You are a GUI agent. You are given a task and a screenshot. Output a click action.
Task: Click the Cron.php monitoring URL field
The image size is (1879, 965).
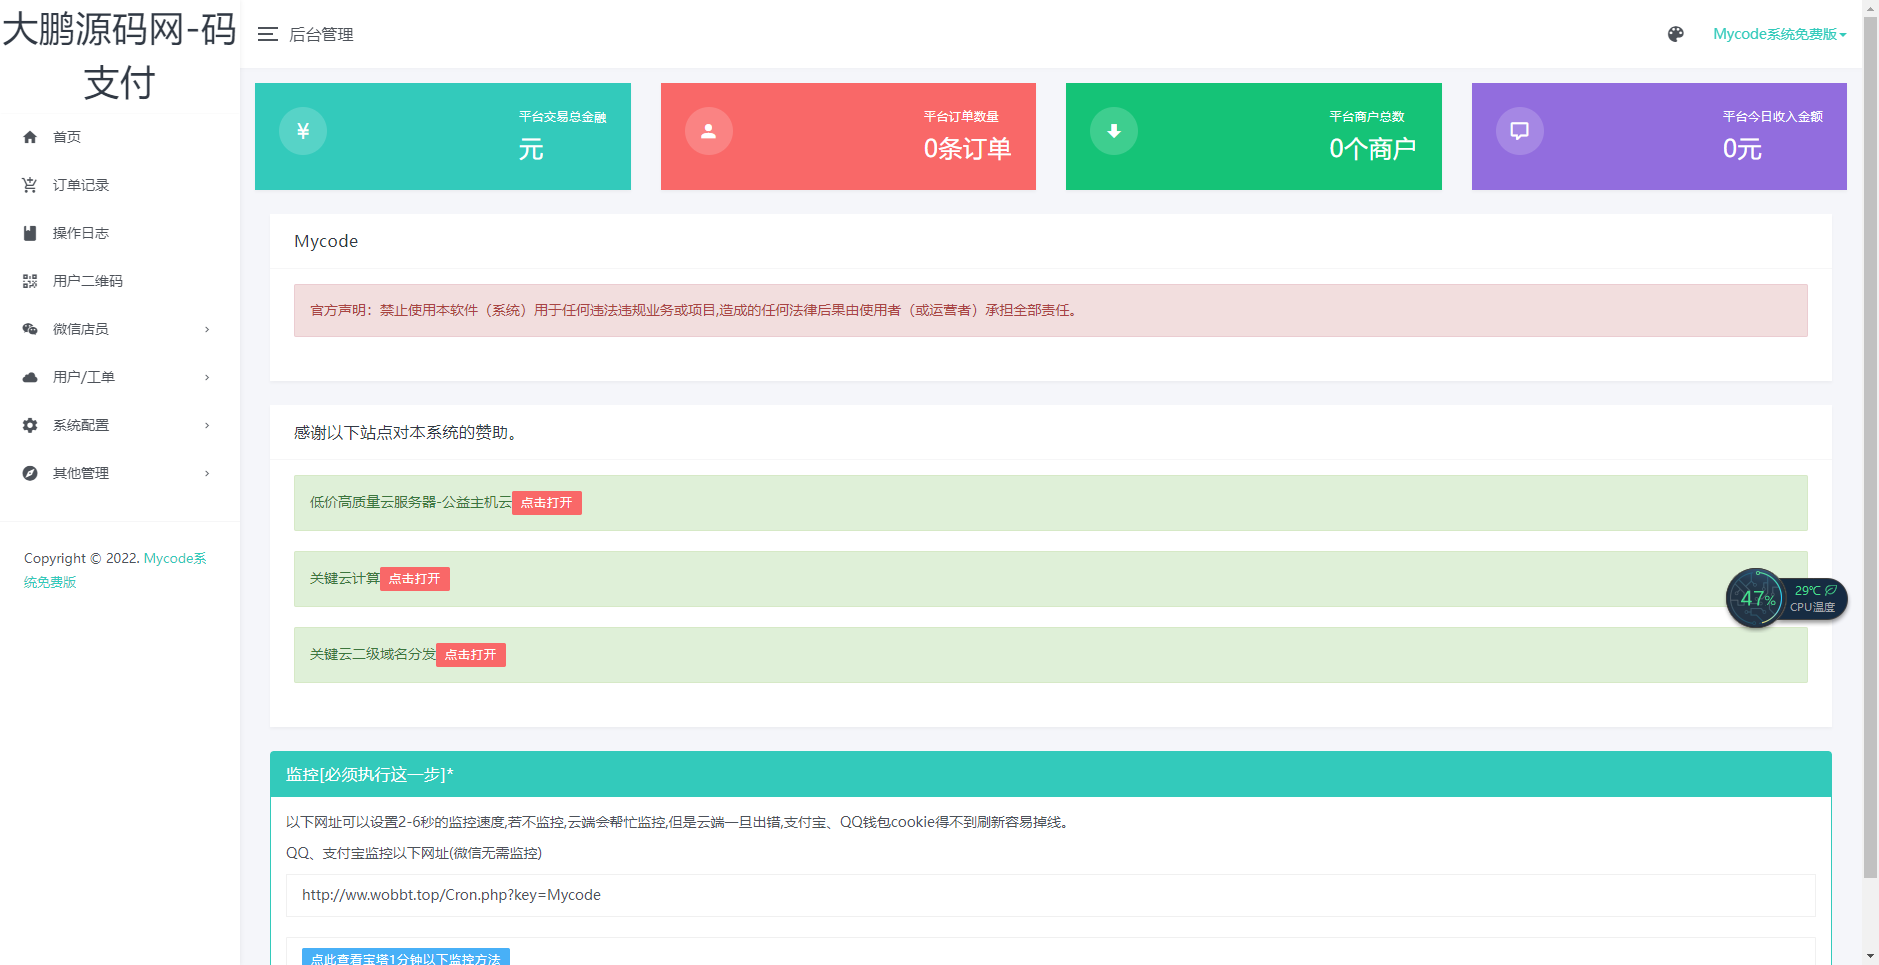pos(1050,895)
